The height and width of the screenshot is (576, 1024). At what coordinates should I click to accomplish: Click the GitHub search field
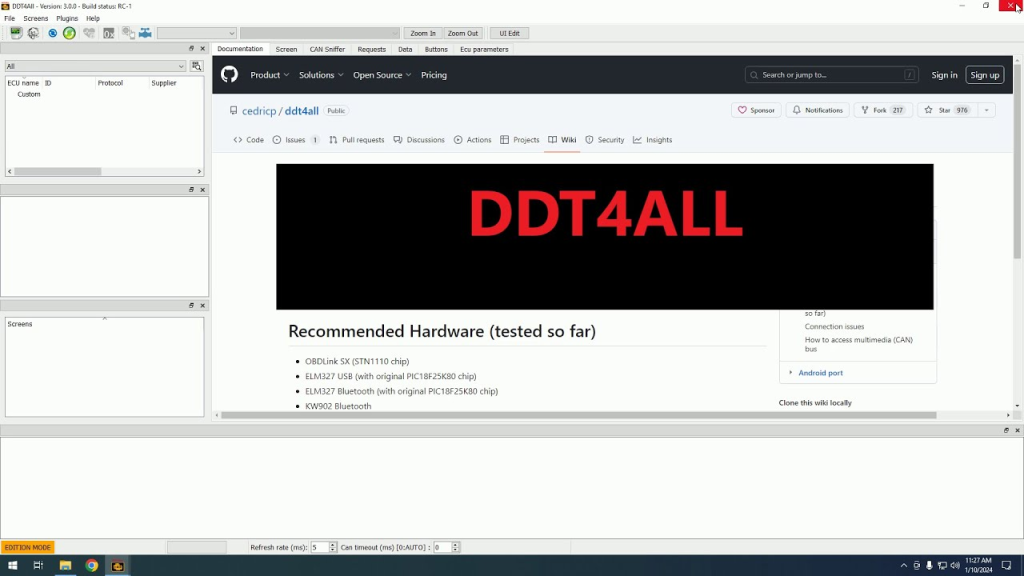click(831, 75)
